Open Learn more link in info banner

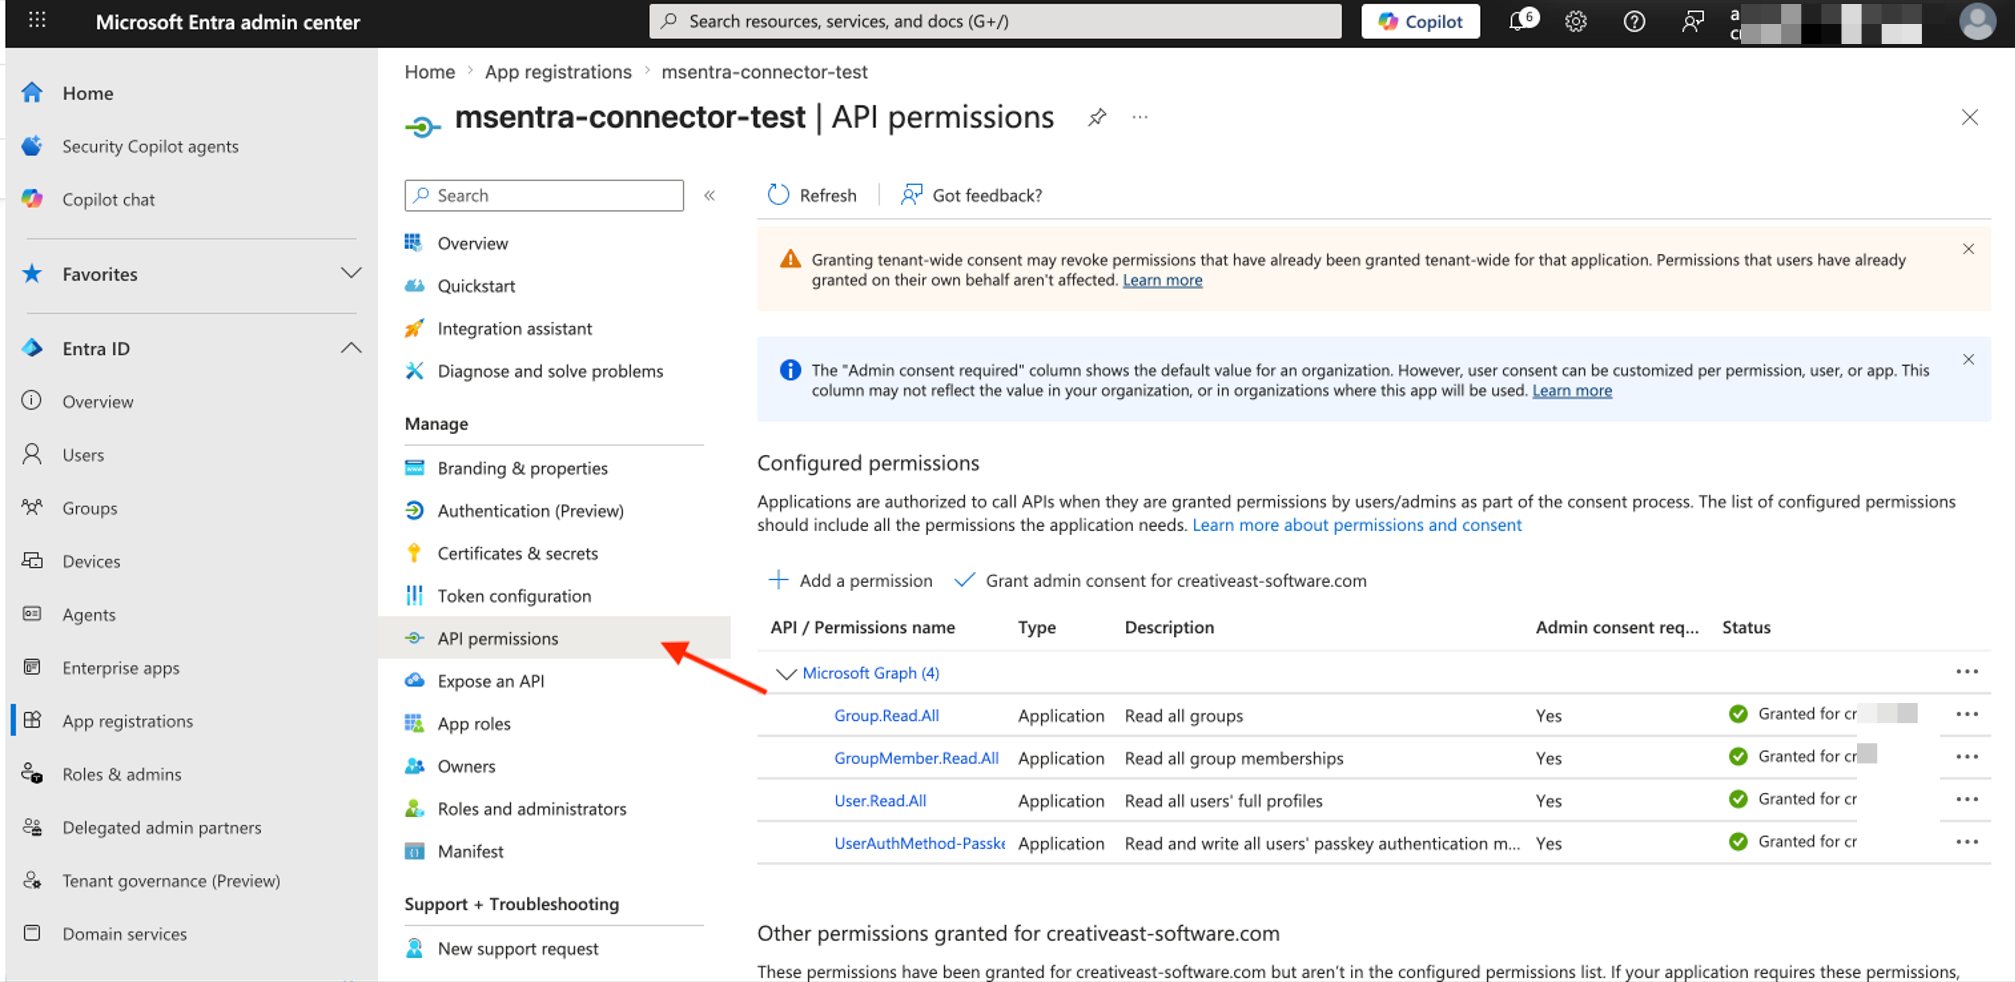(x=1572, y=390)
